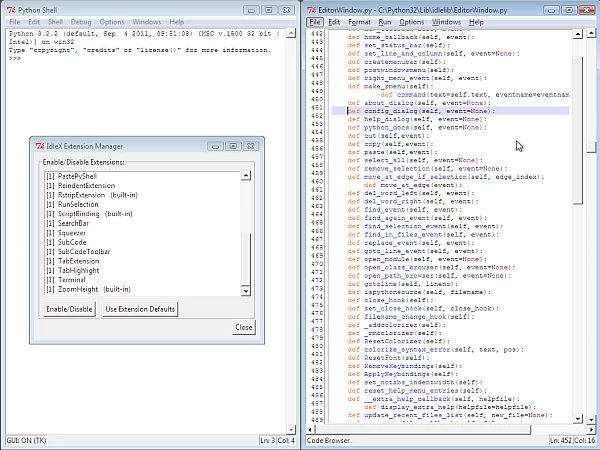Viewport: 600px width, 450px height.
Task: Click GUI: ON (TK) status indicator
Action: click(26, 440)
